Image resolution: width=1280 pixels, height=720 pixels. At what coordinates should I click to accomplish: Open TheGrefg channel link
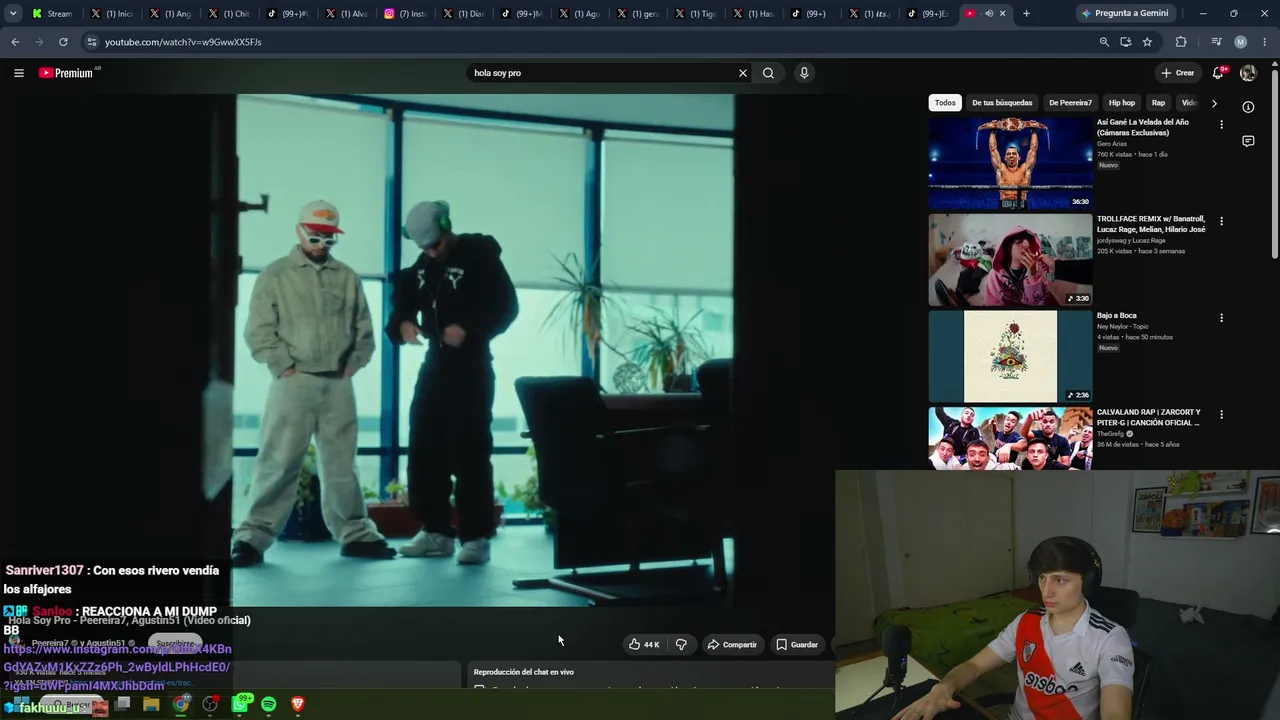(1111, 434)
